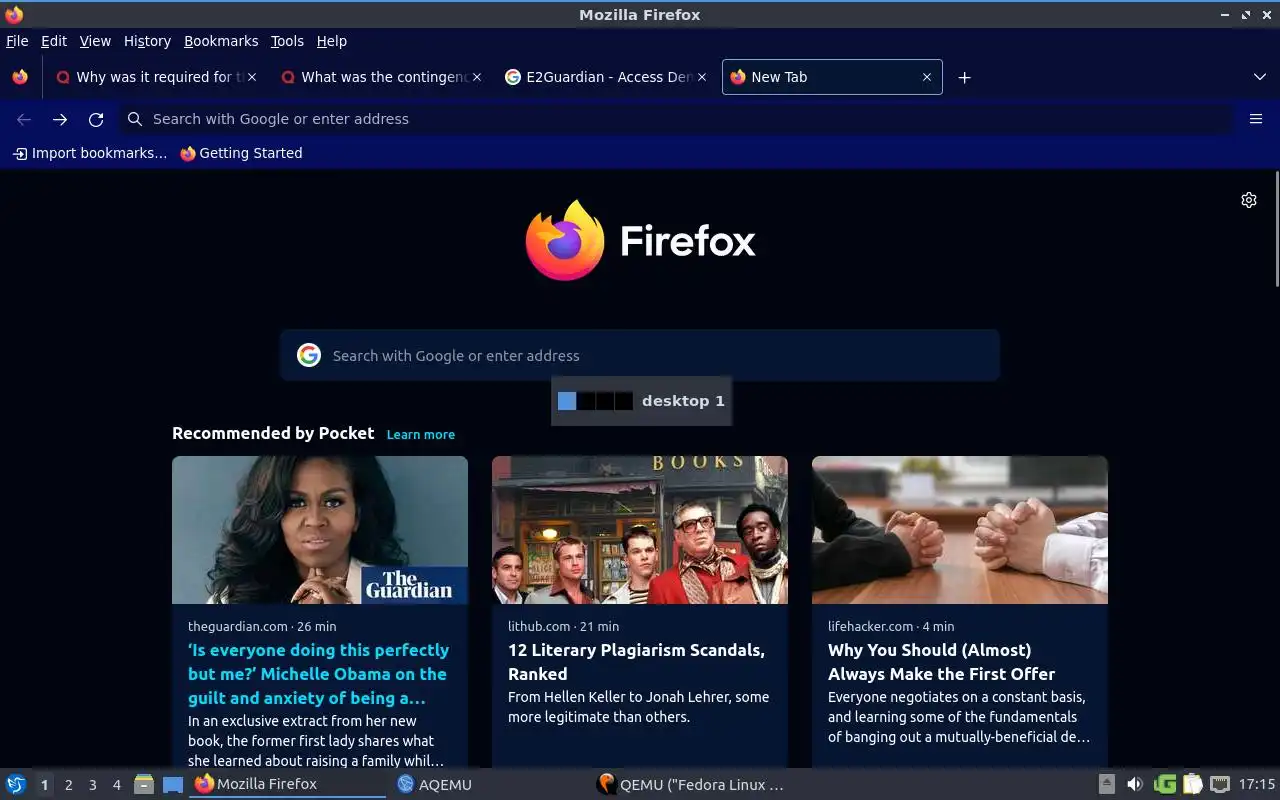Screen dimensions: 1280x800
Task: Open the clasped hands lifehacker article image
Action: [x=960, y=530]
